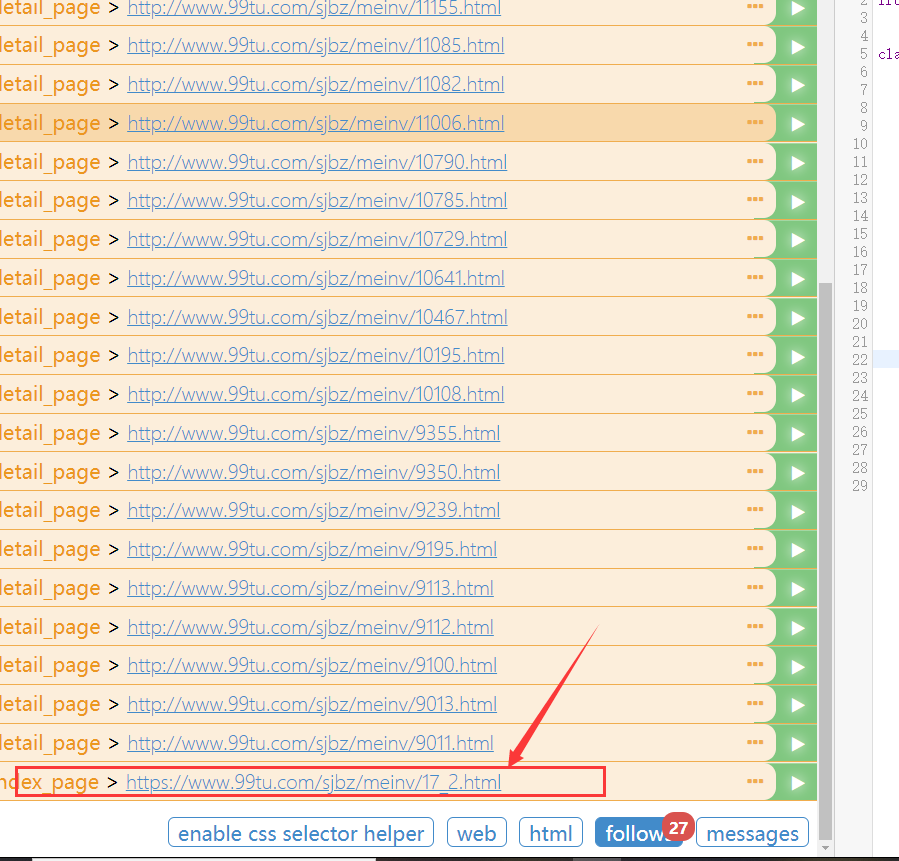Enable css selector helper
This screenshot has height=861, width=899.
point(301,832)
